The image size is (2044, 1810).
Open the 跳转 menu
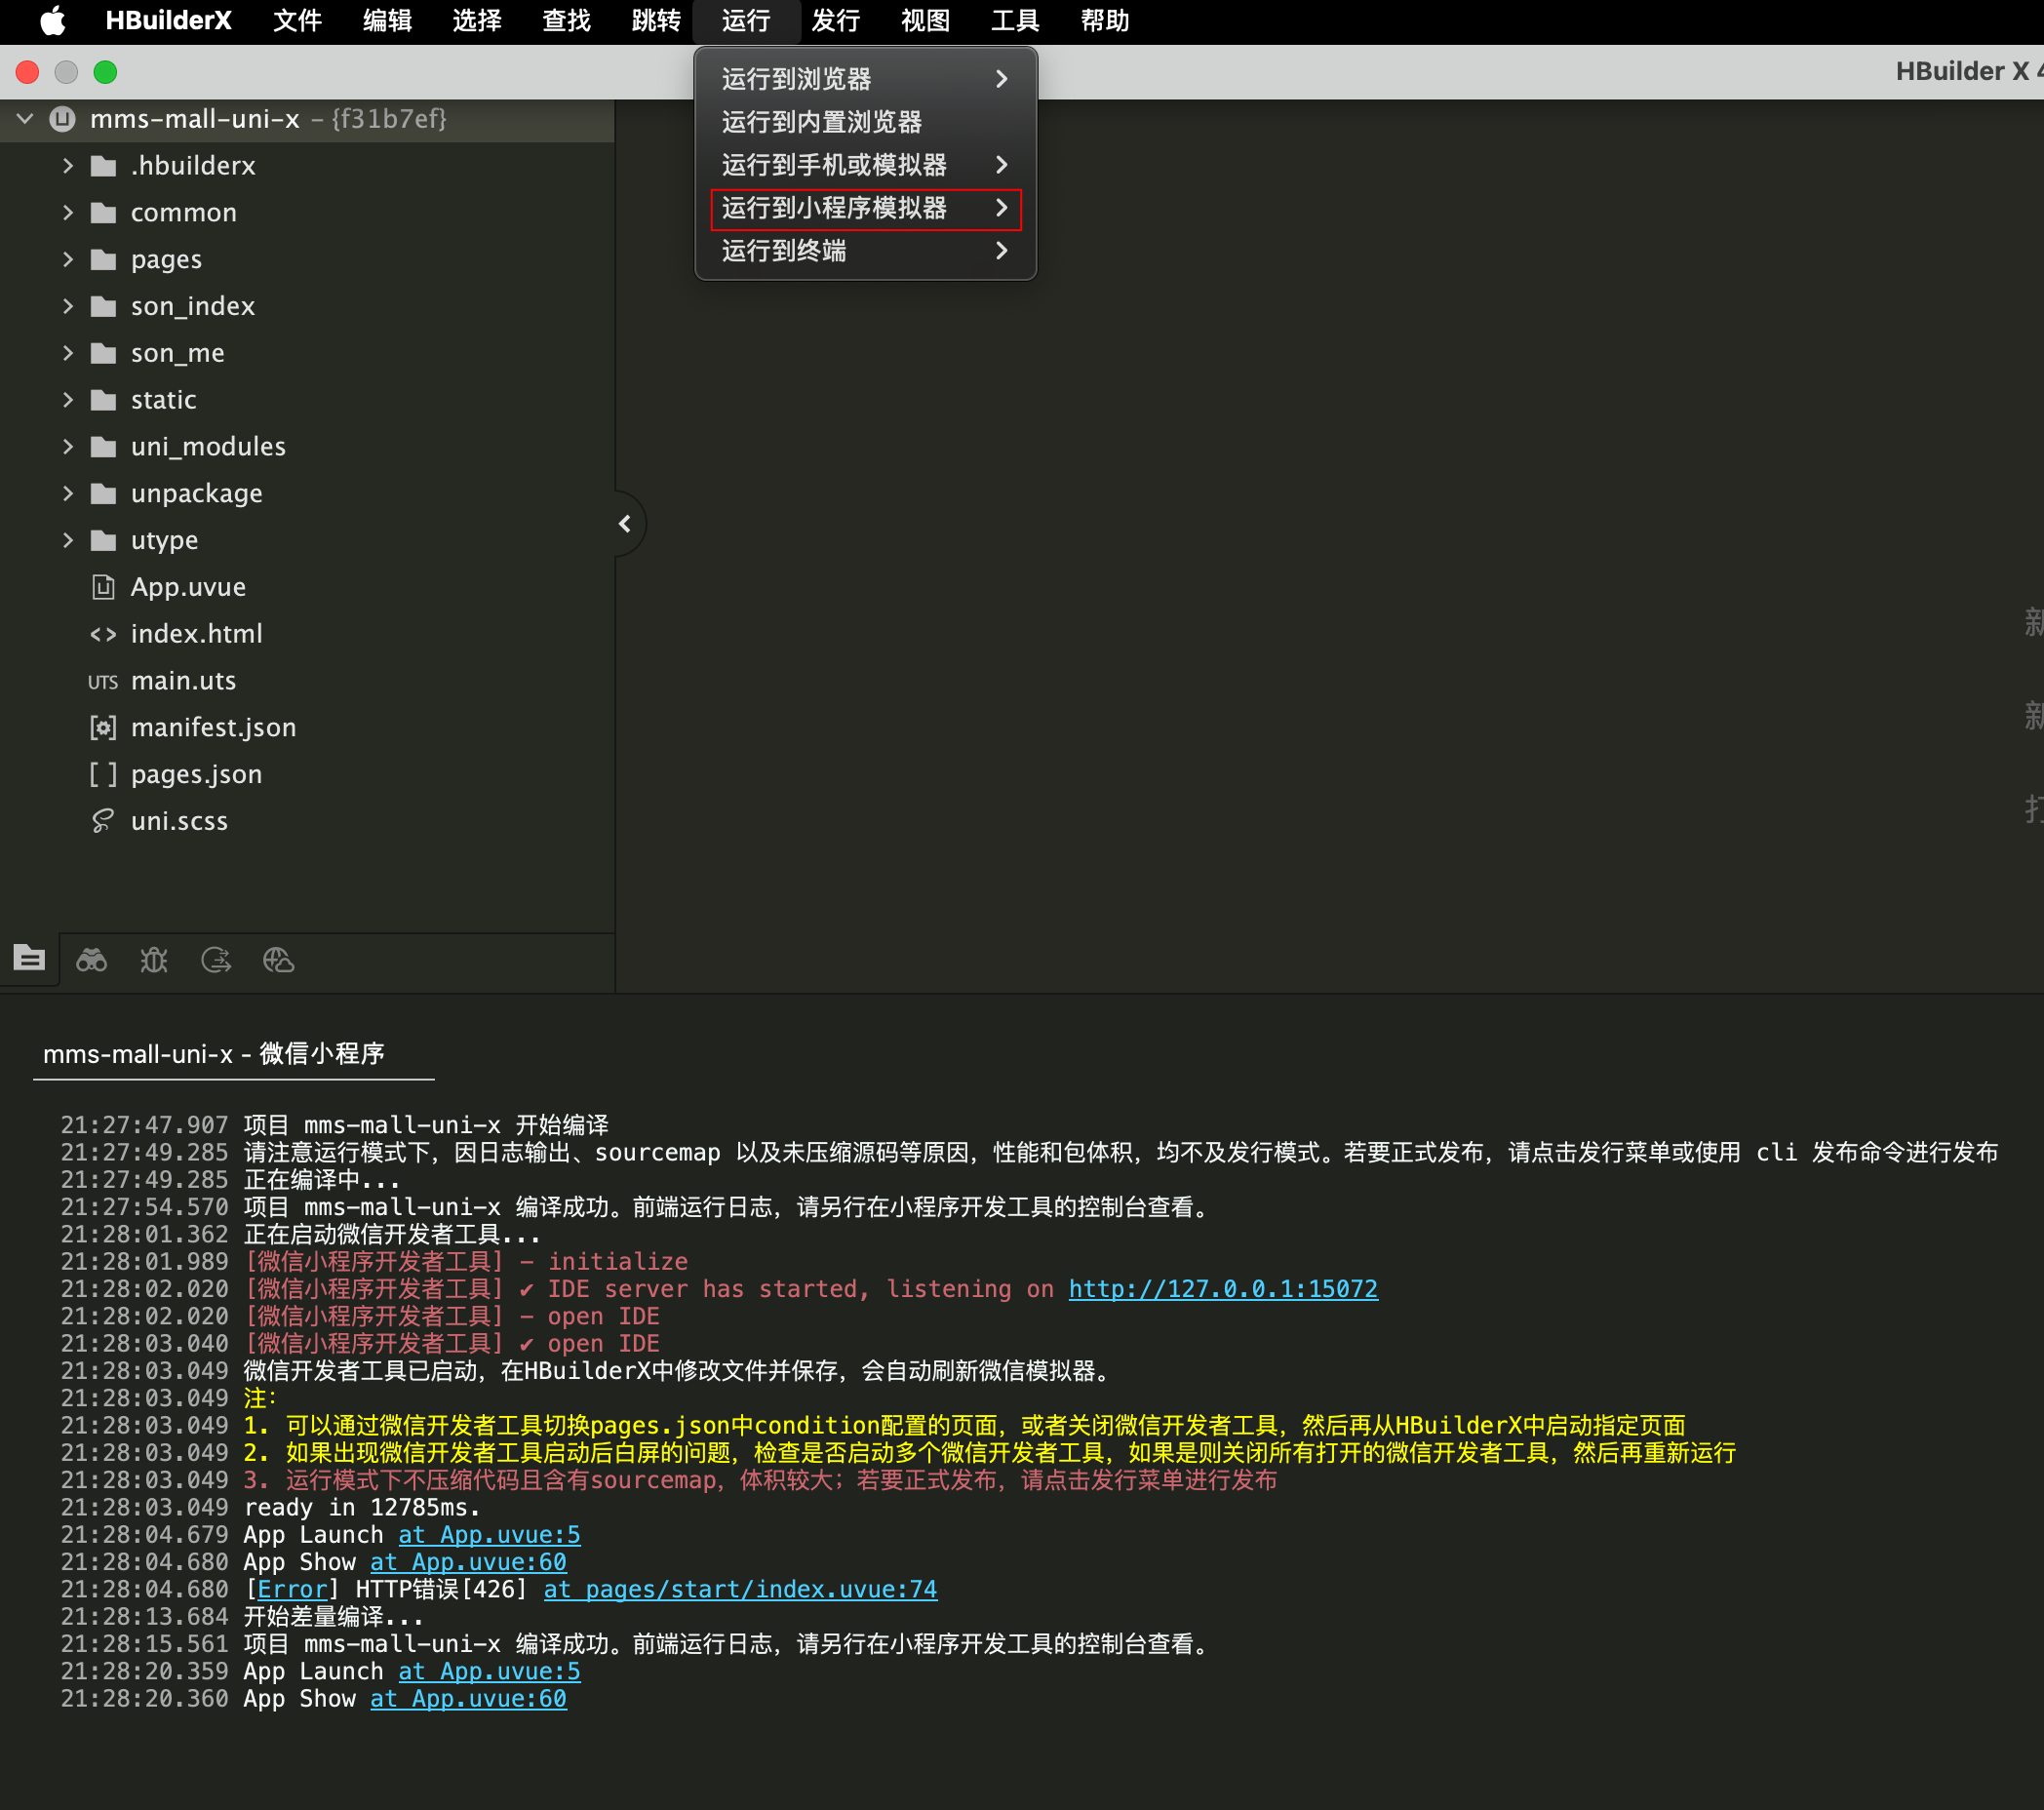pos(656,21)
